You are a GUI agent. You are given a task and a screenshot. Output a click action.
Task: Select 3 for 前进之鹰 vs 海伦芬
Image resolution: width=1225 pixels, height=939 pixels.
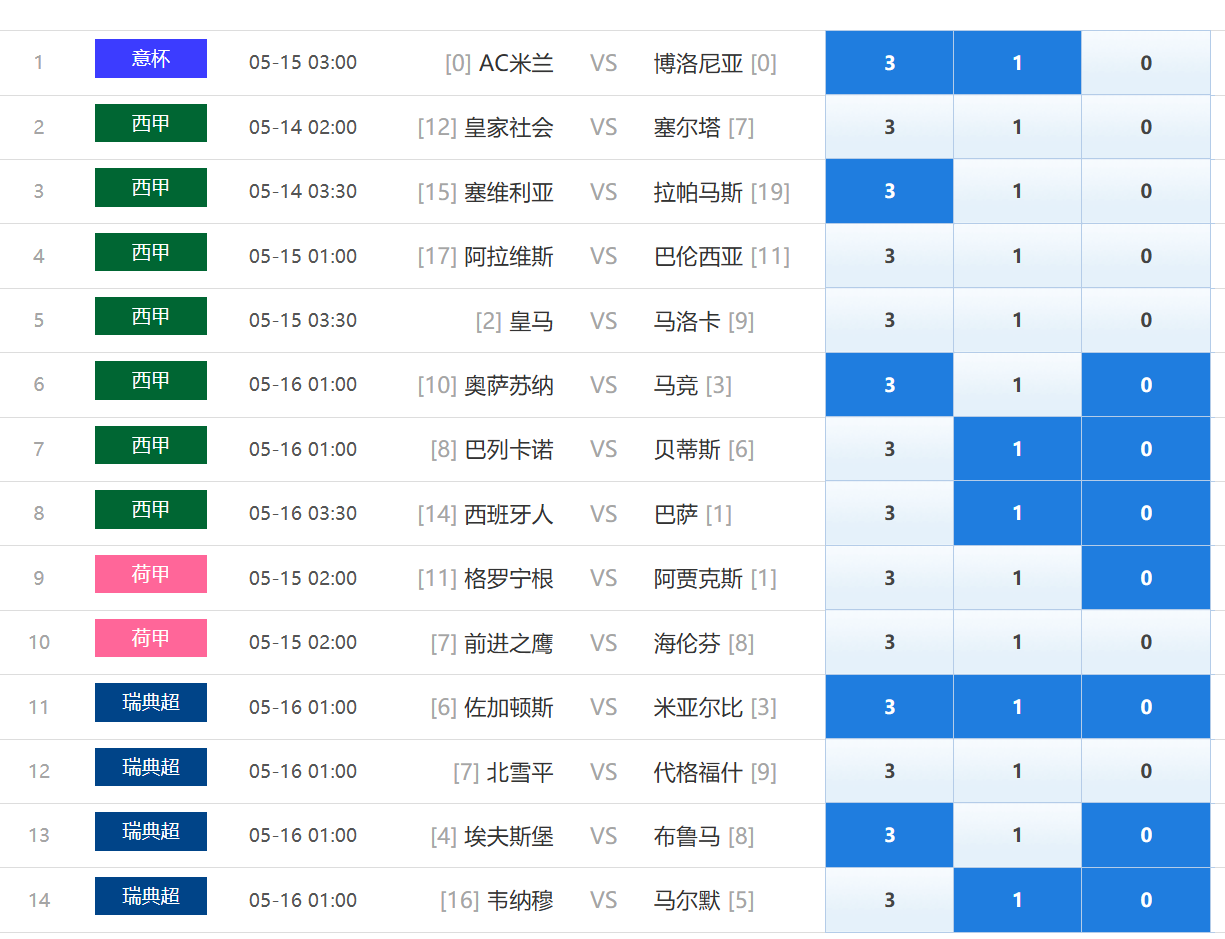[889, 642]
